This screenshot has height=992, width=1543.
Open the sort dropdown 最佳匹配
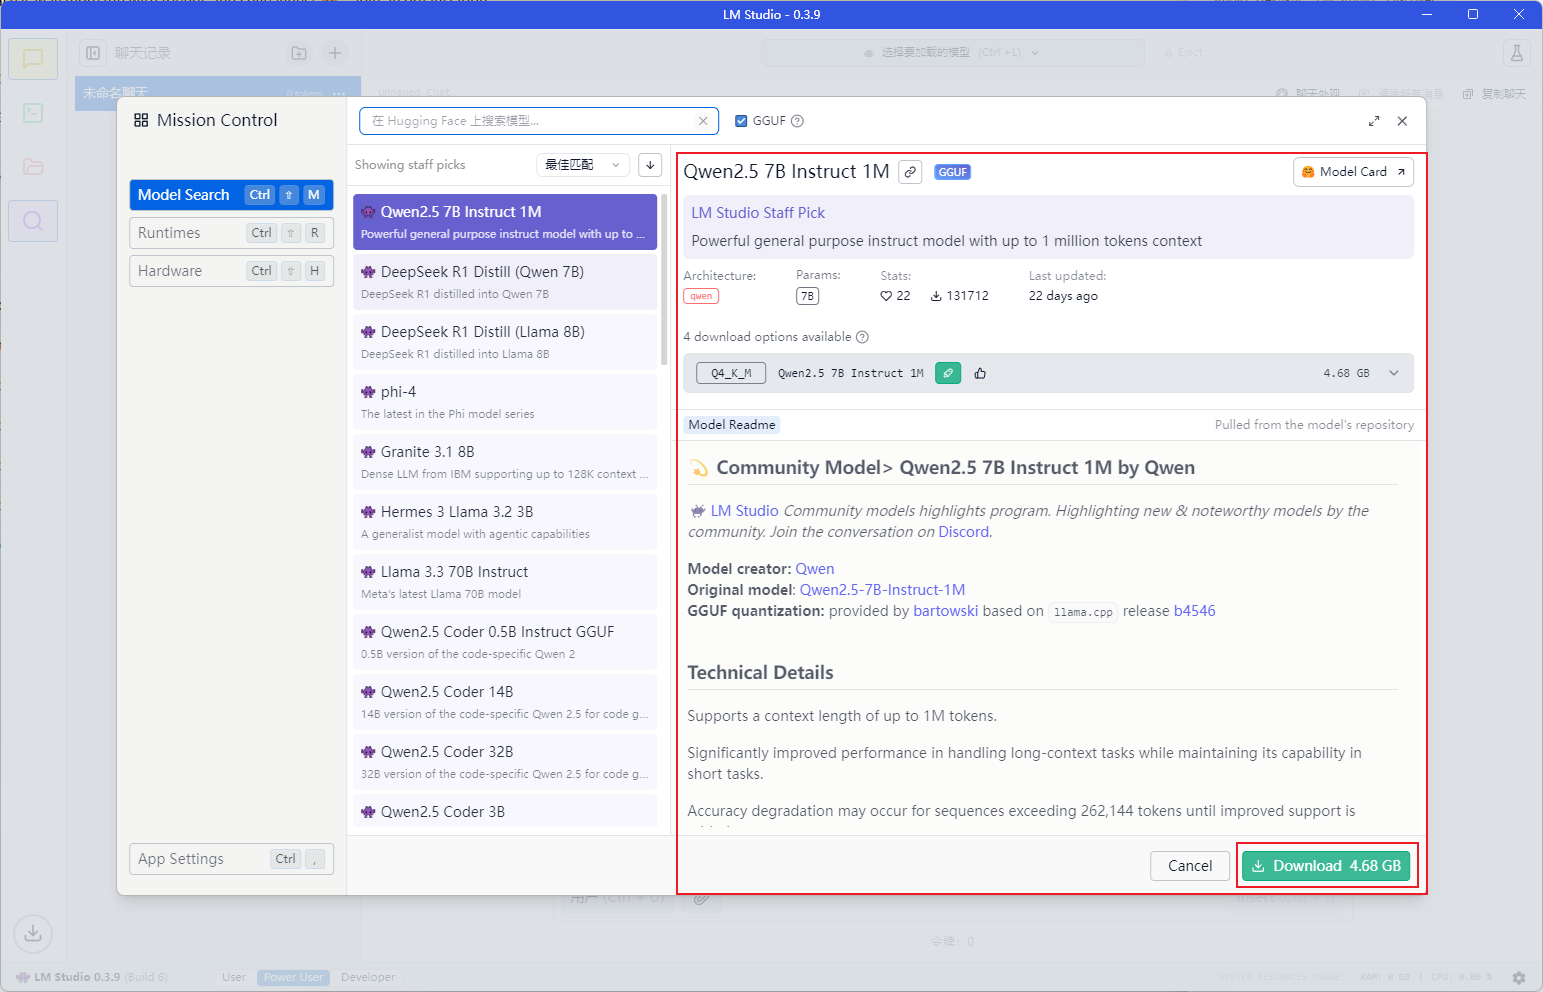(x=583, y=165)
